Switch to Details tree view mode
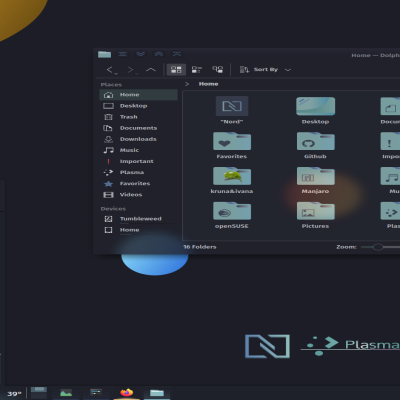The width and height of the screenshot is (400, 400). (217, 69)
